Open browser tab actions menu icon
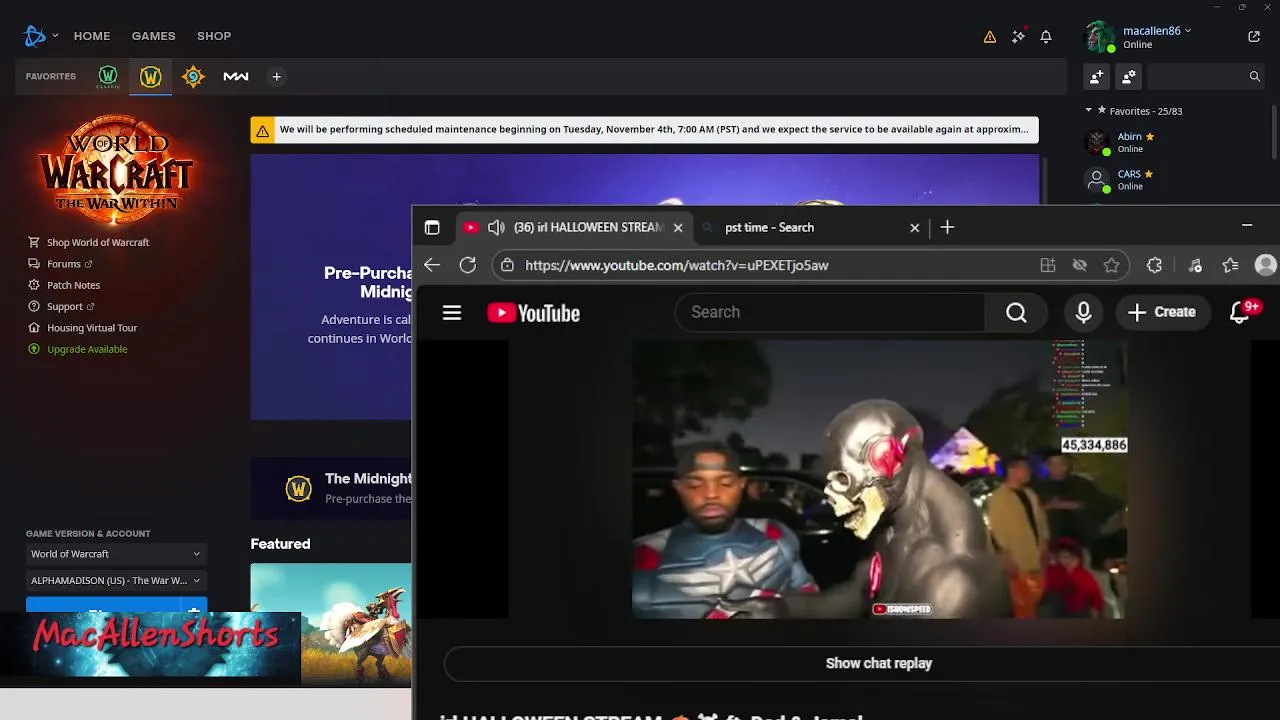The height and width of the screenshot is (720, 1280). click(432, 228)
